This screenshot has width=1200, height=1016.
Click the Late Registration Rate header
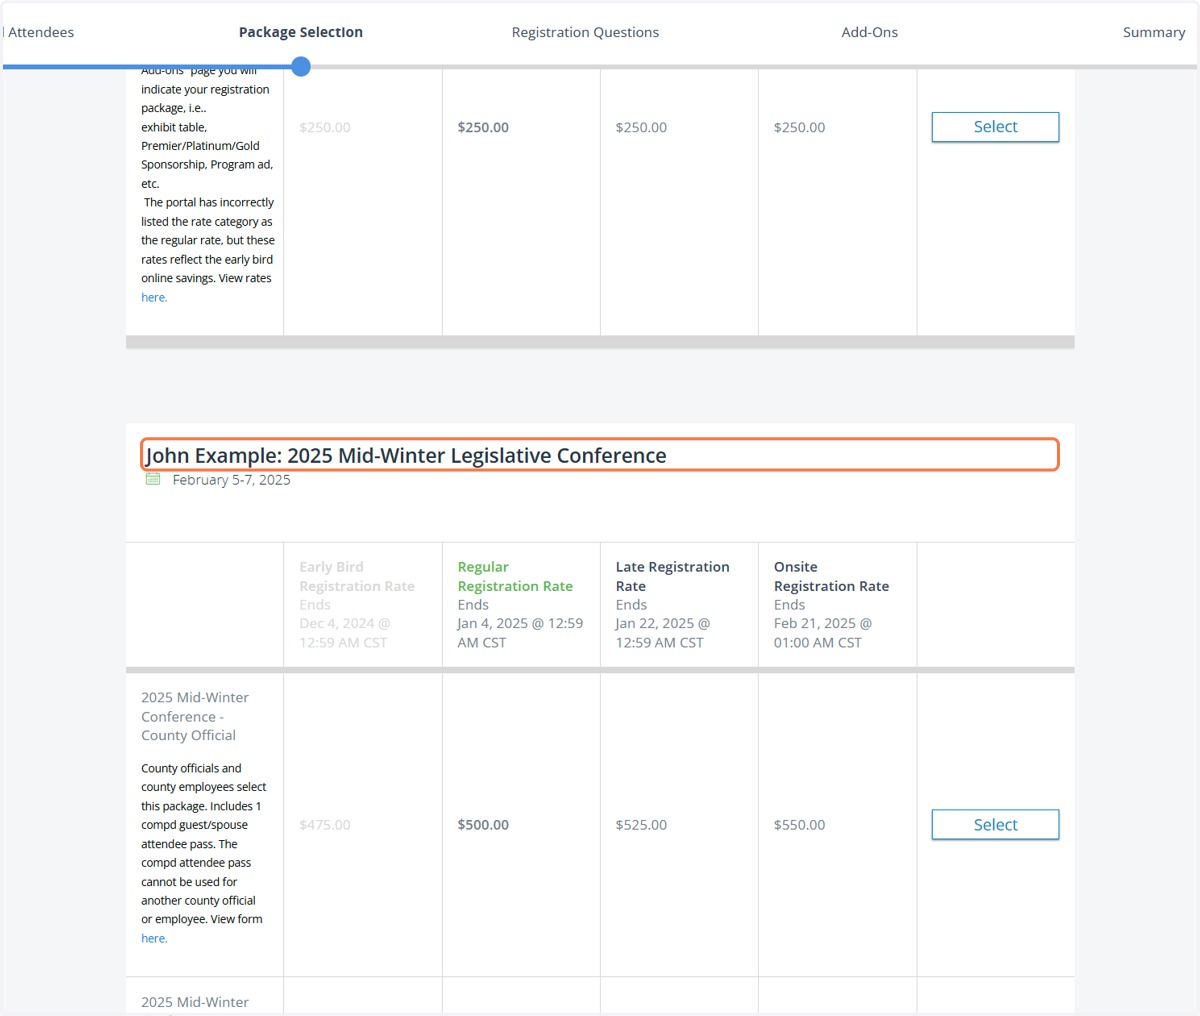(x=672, y=576)
